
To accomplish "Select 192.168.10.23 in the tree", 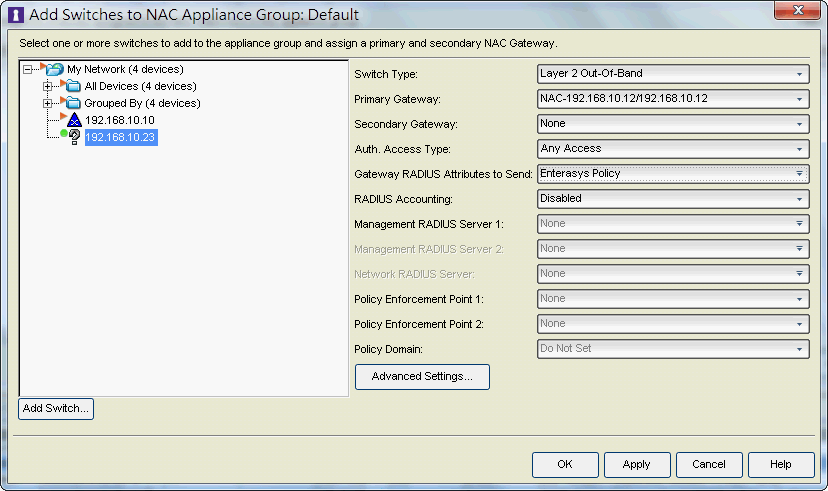I will 120,137.
